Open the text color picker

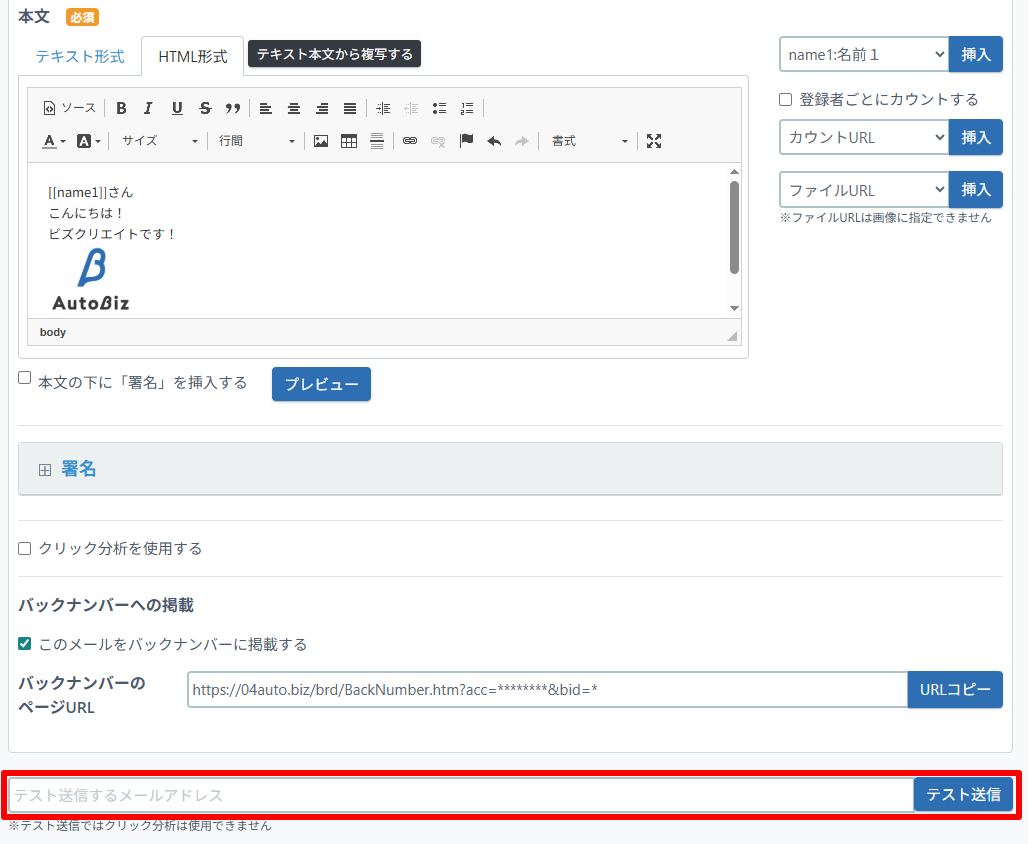pyautogui.click(x=54, y=141)
